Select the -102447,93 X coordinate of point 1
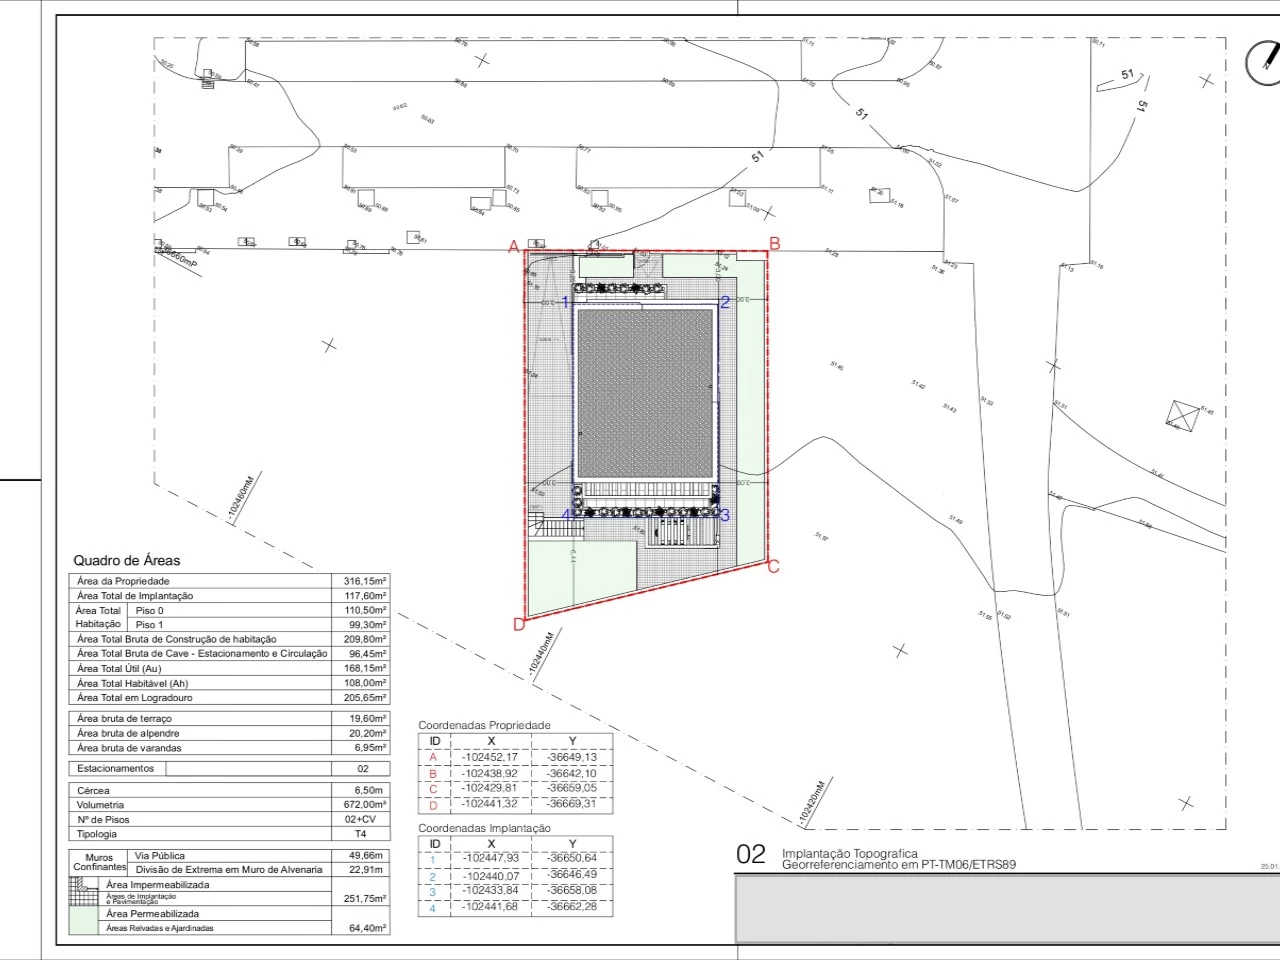The width and height of the screenshot is (1280, 960). point(491,858)
